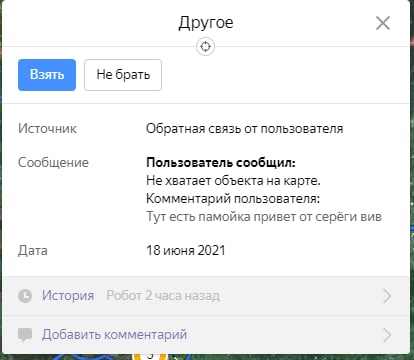This screenshot has height=360, width=414.
Task: Click the Не брать button
Action: [123, 75]
